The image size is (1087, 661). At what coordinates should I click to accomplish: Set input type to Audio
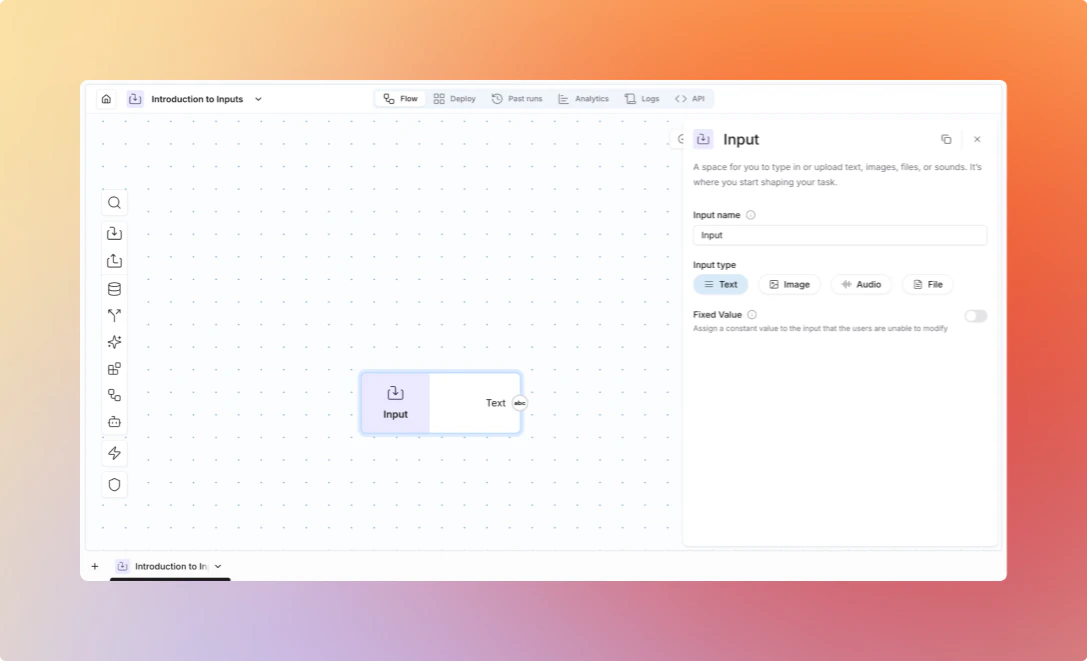click(x=861, y=284)
